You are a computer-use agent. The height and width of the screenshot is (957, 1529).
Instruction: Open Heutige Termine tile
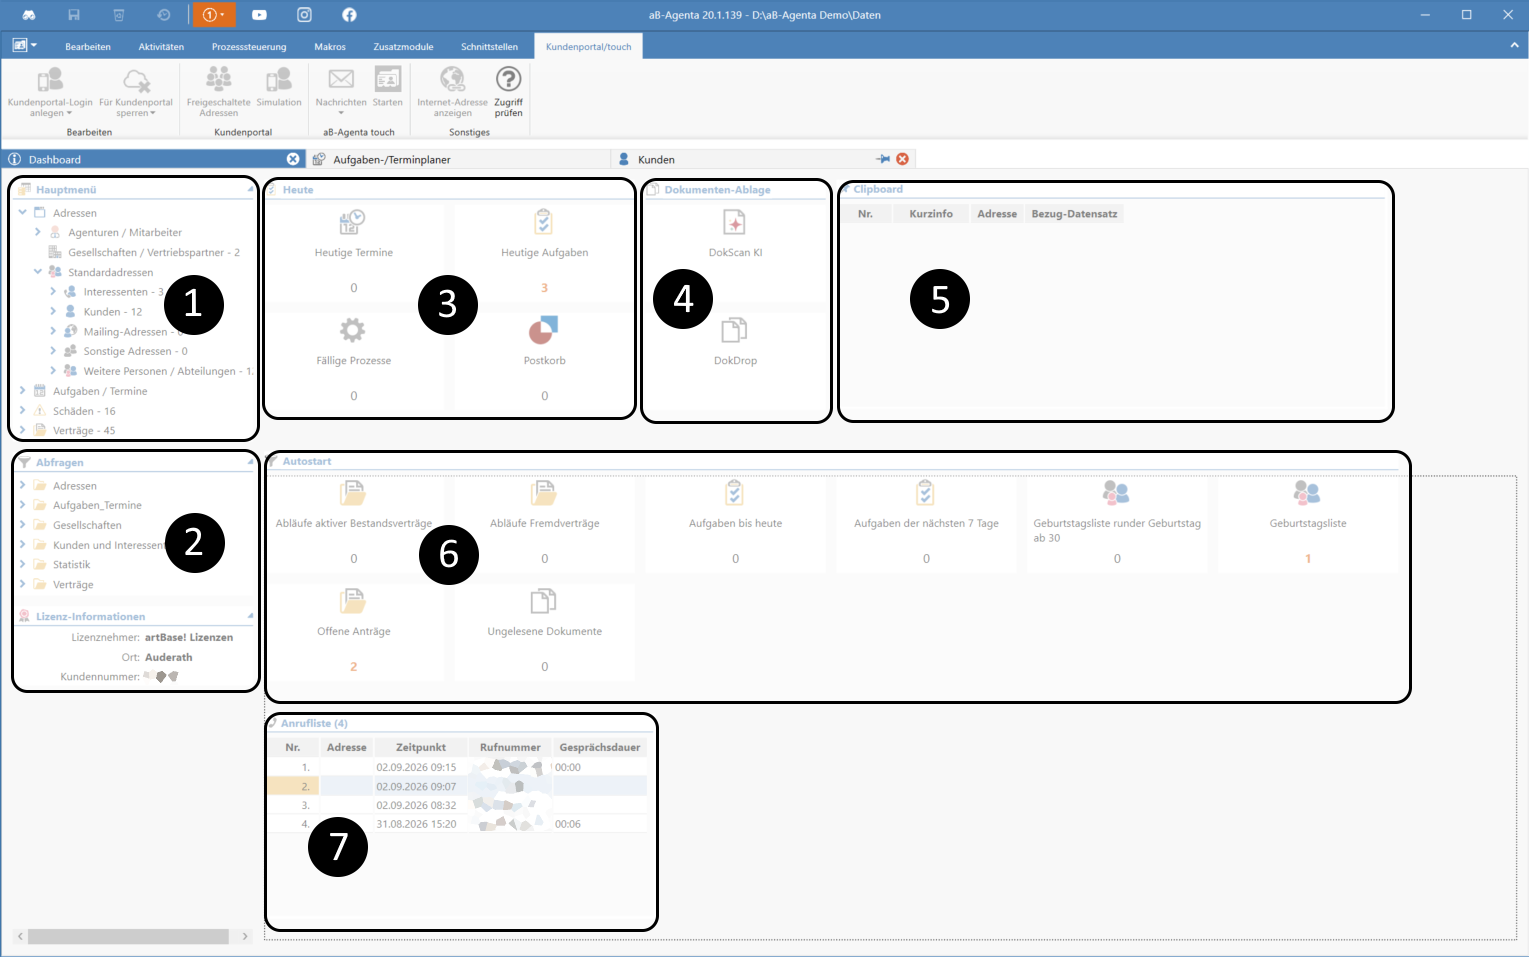(353, 250)
